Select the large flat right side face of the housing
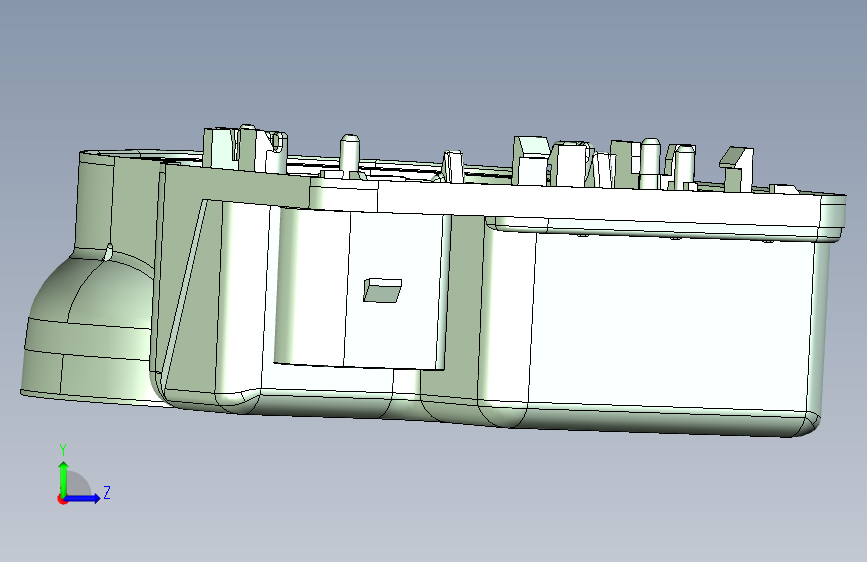This screenshot has height=562, width=867. 669,322
